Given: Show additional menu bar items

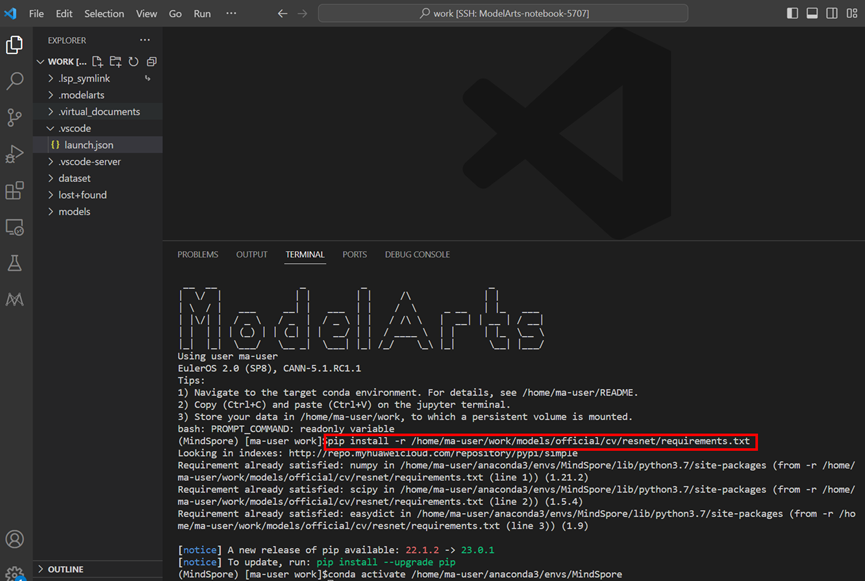Looking at the screenshot, I should (231, 13).
